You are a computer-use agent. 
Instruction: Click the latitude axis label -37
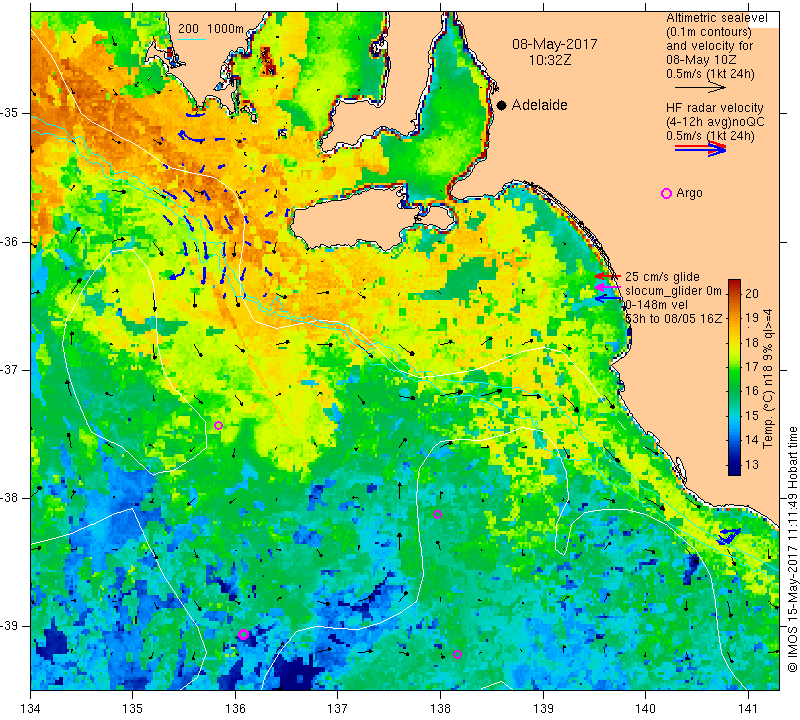pos(11,369)
